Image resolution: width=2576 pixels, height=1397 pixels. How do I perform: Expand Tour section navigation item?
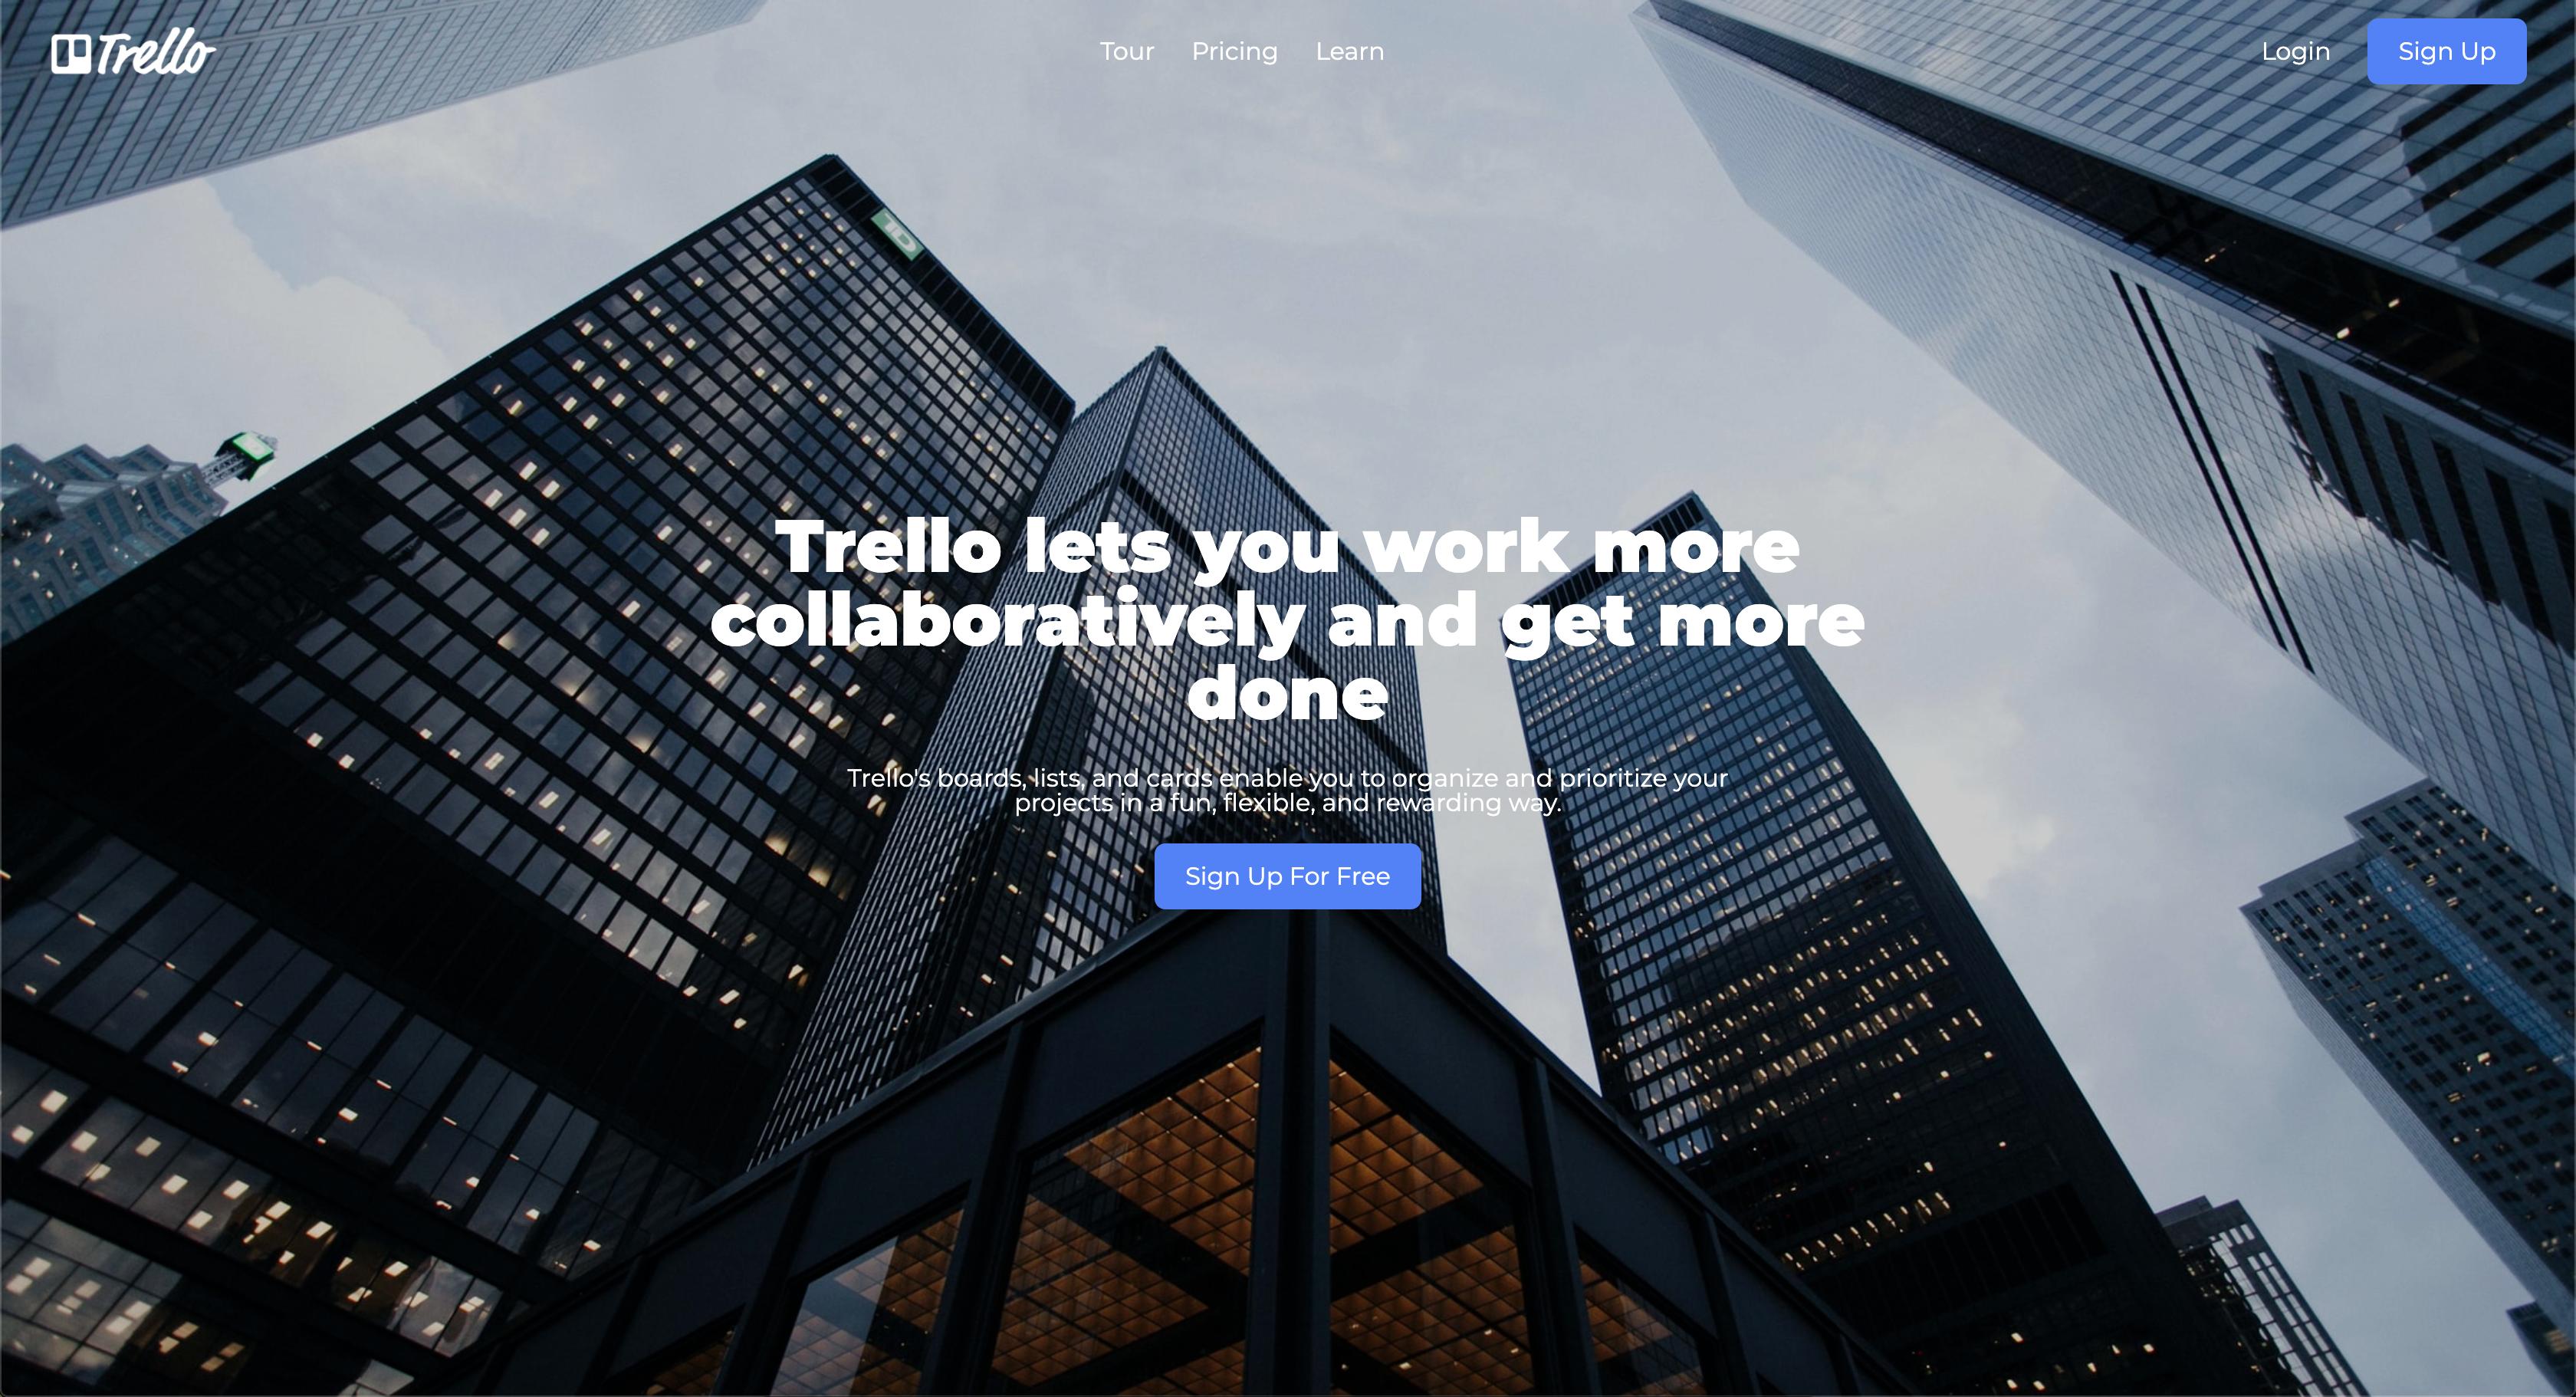[x=1126, y=50]
